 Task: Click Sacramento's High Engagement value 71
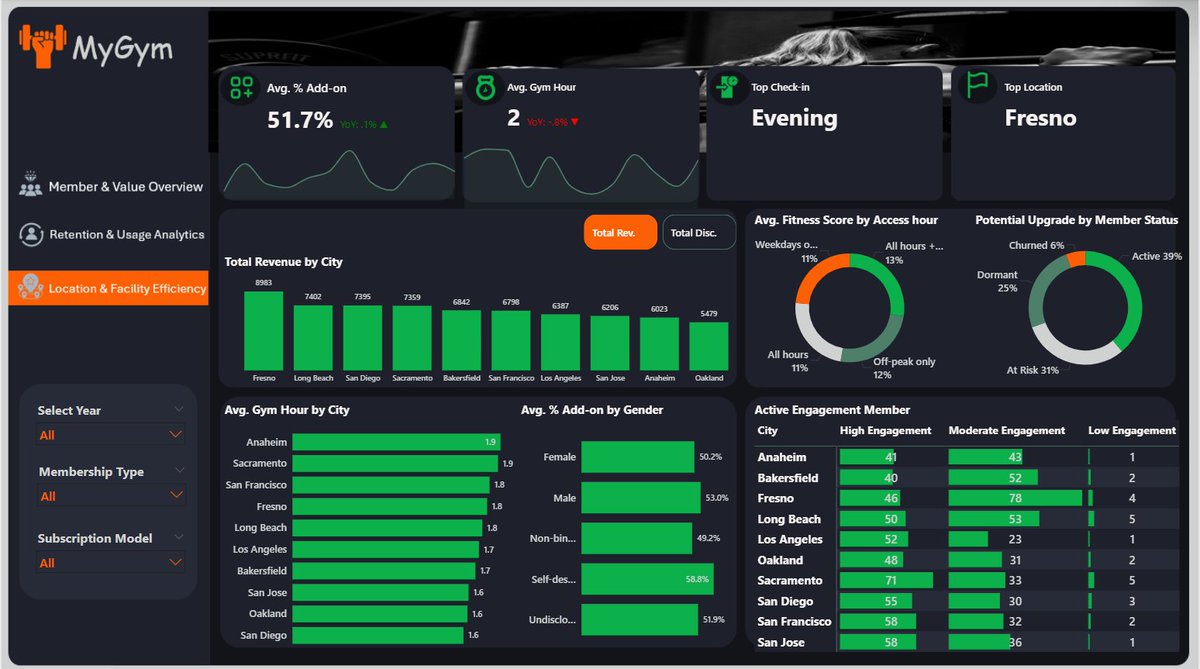click(x=890, y=580)
